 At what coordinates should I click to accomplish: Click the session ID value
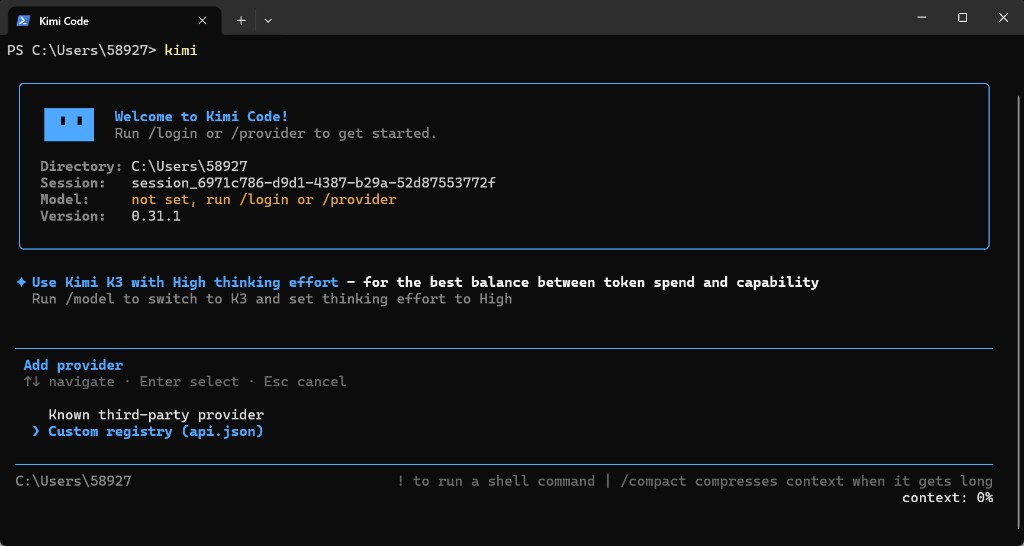[313, 183]
